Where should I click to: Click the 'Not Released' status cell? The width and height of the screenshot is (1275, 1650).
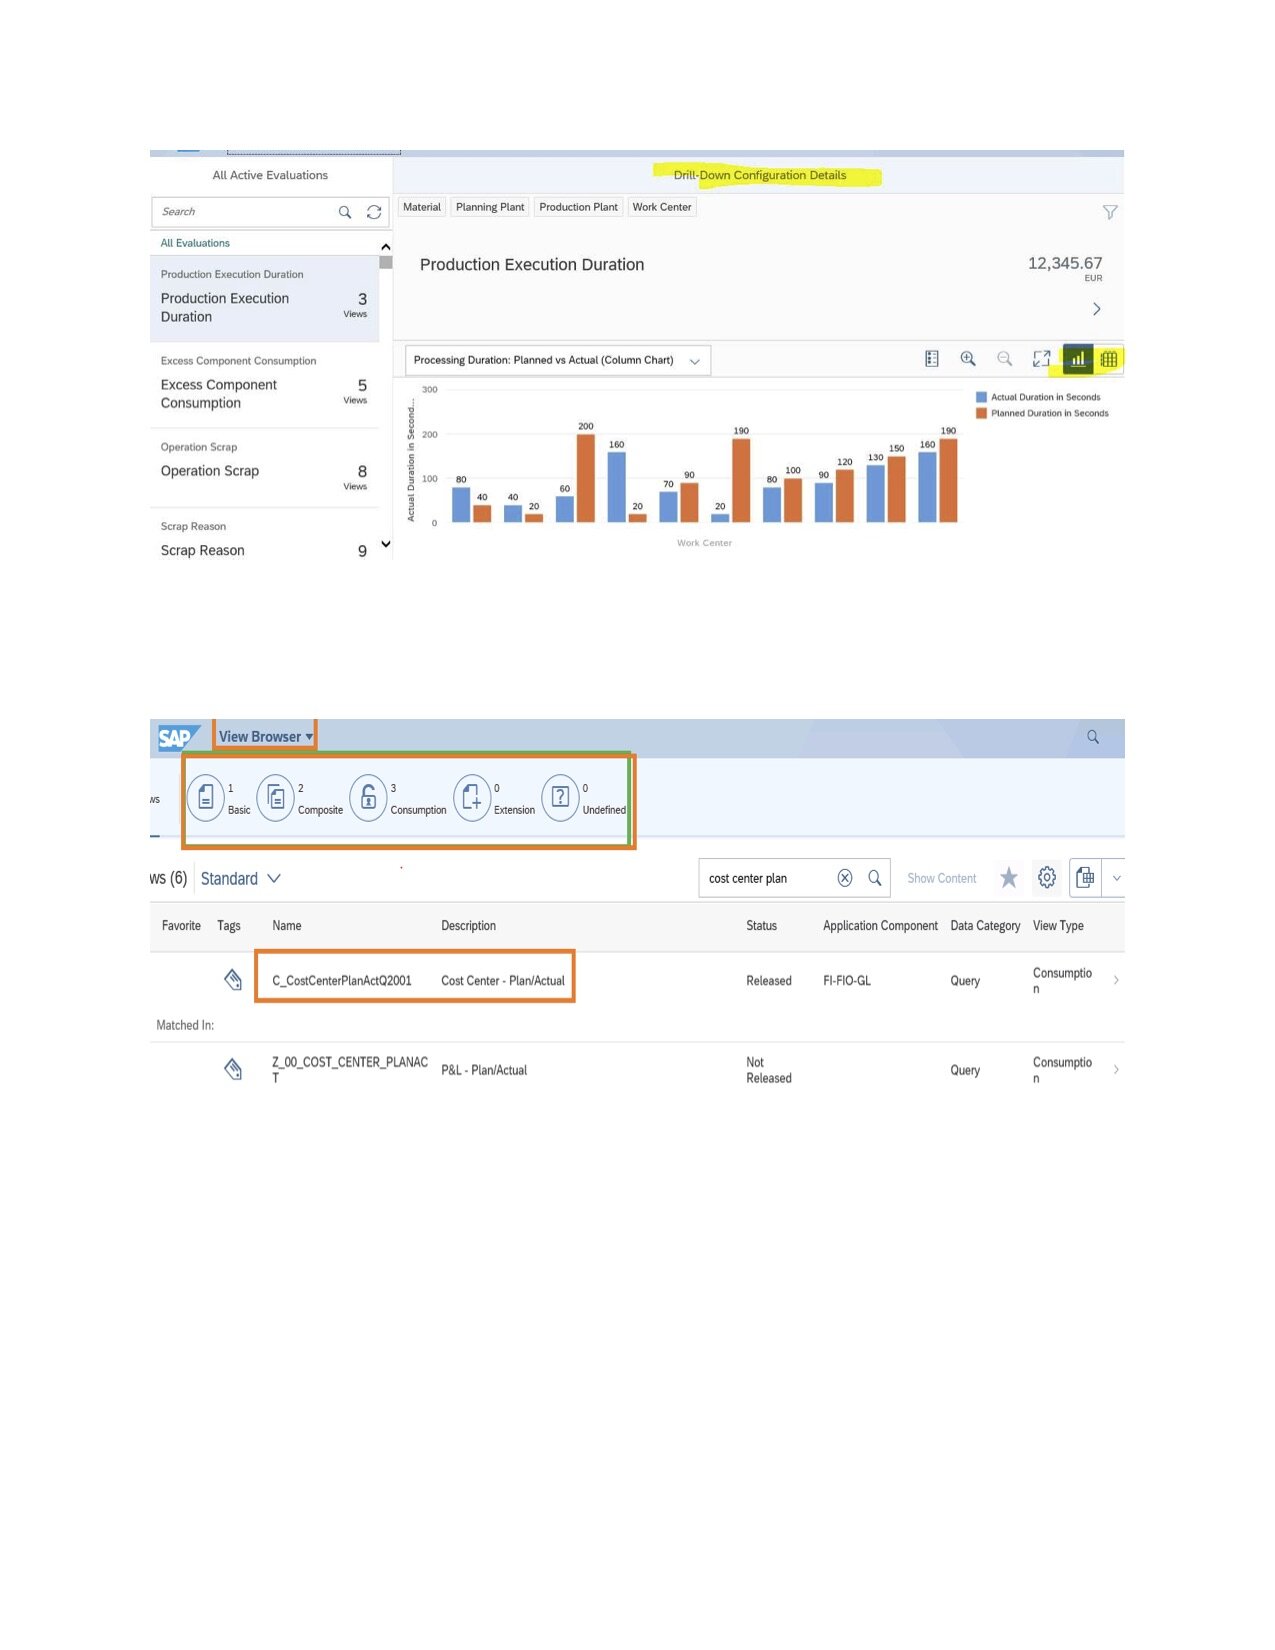(x=769, y=1070)
